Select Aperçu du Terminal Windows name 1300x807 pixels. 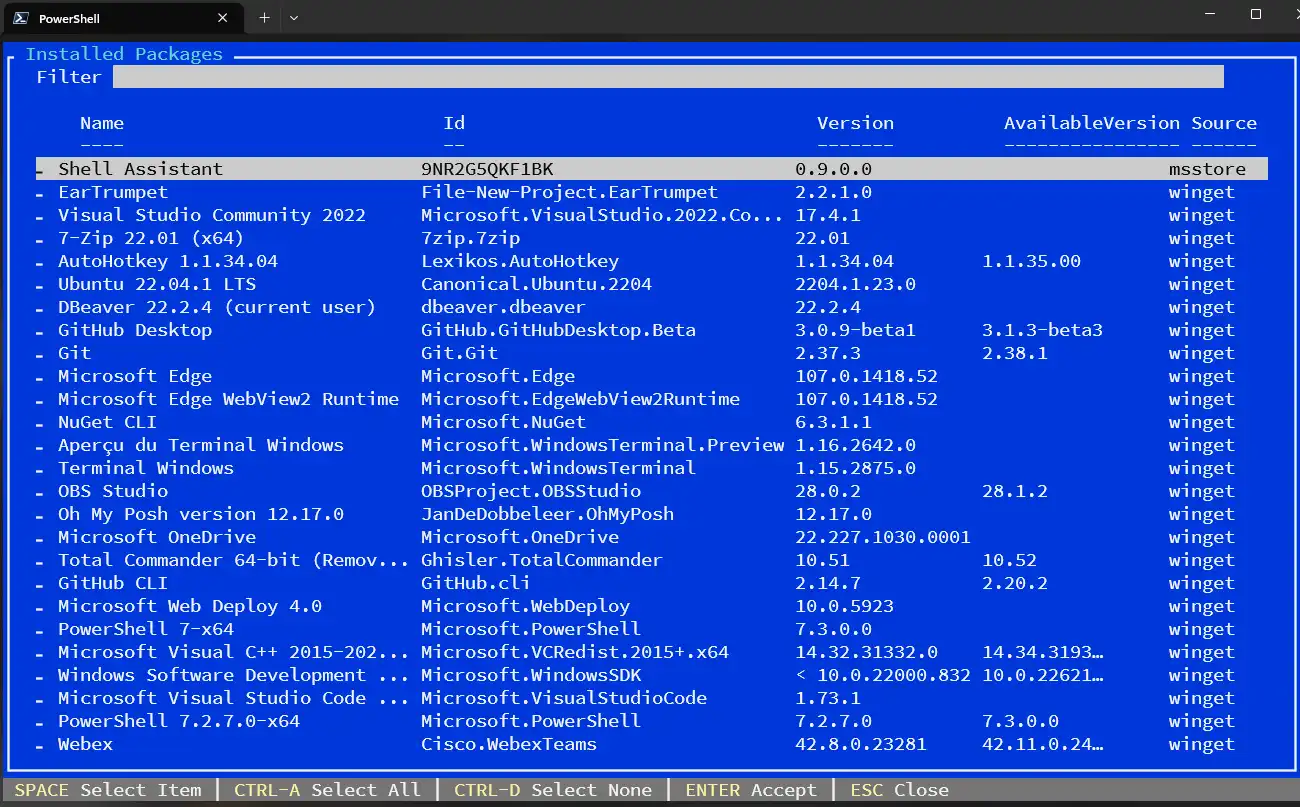pos(201,445)
